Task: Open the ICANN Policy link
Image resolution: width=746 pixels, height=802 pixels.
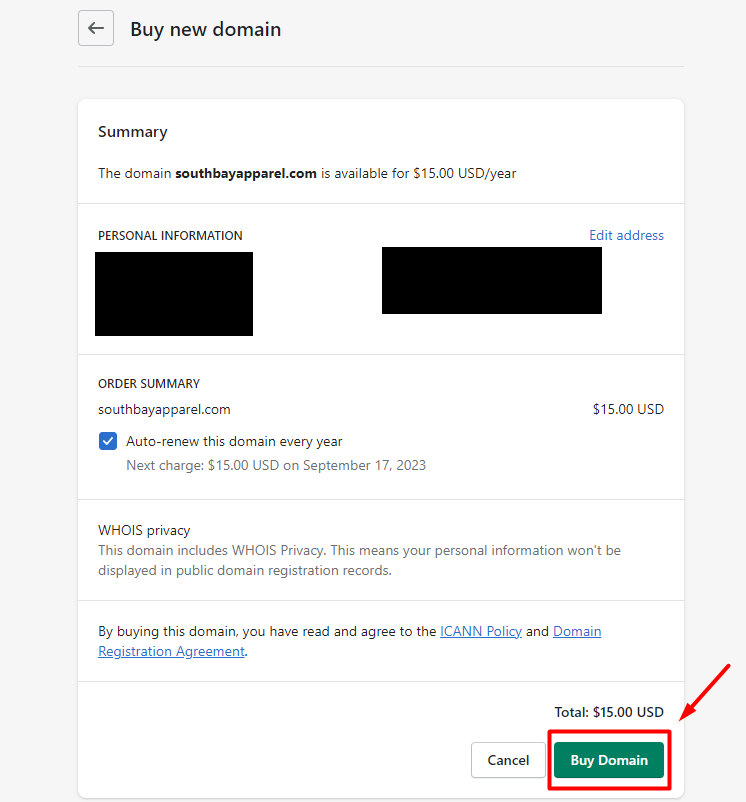Action: coord(481,631)
